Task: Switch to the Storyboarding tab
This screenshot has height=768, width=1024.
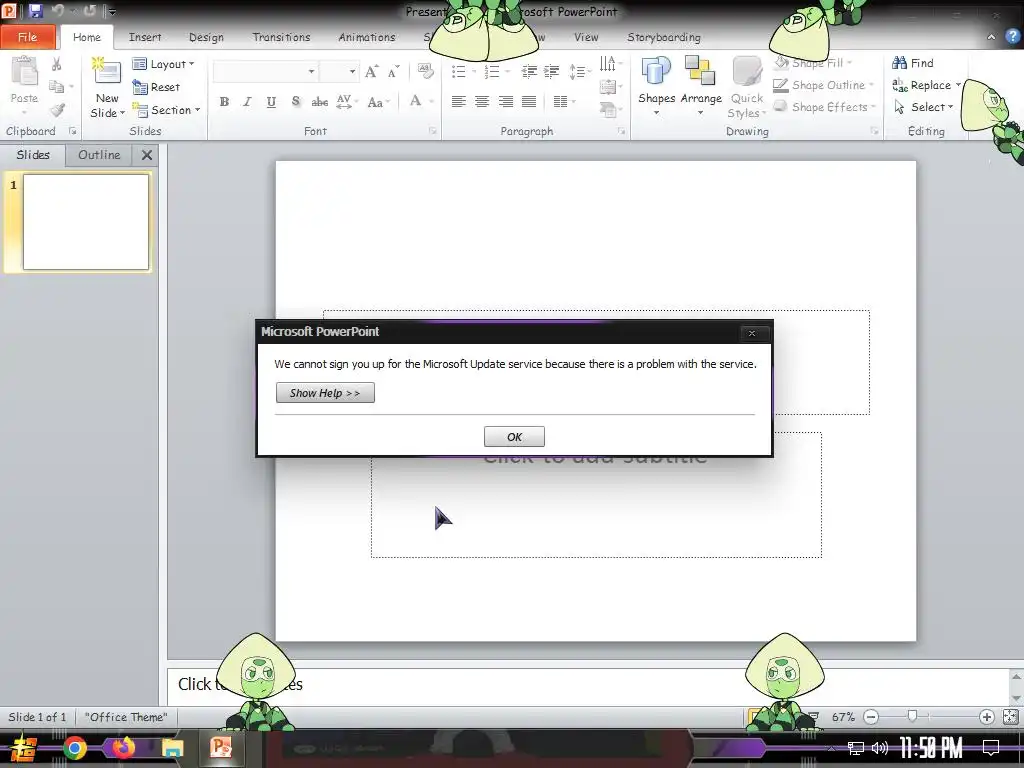Action: click(x=664, y=37)
